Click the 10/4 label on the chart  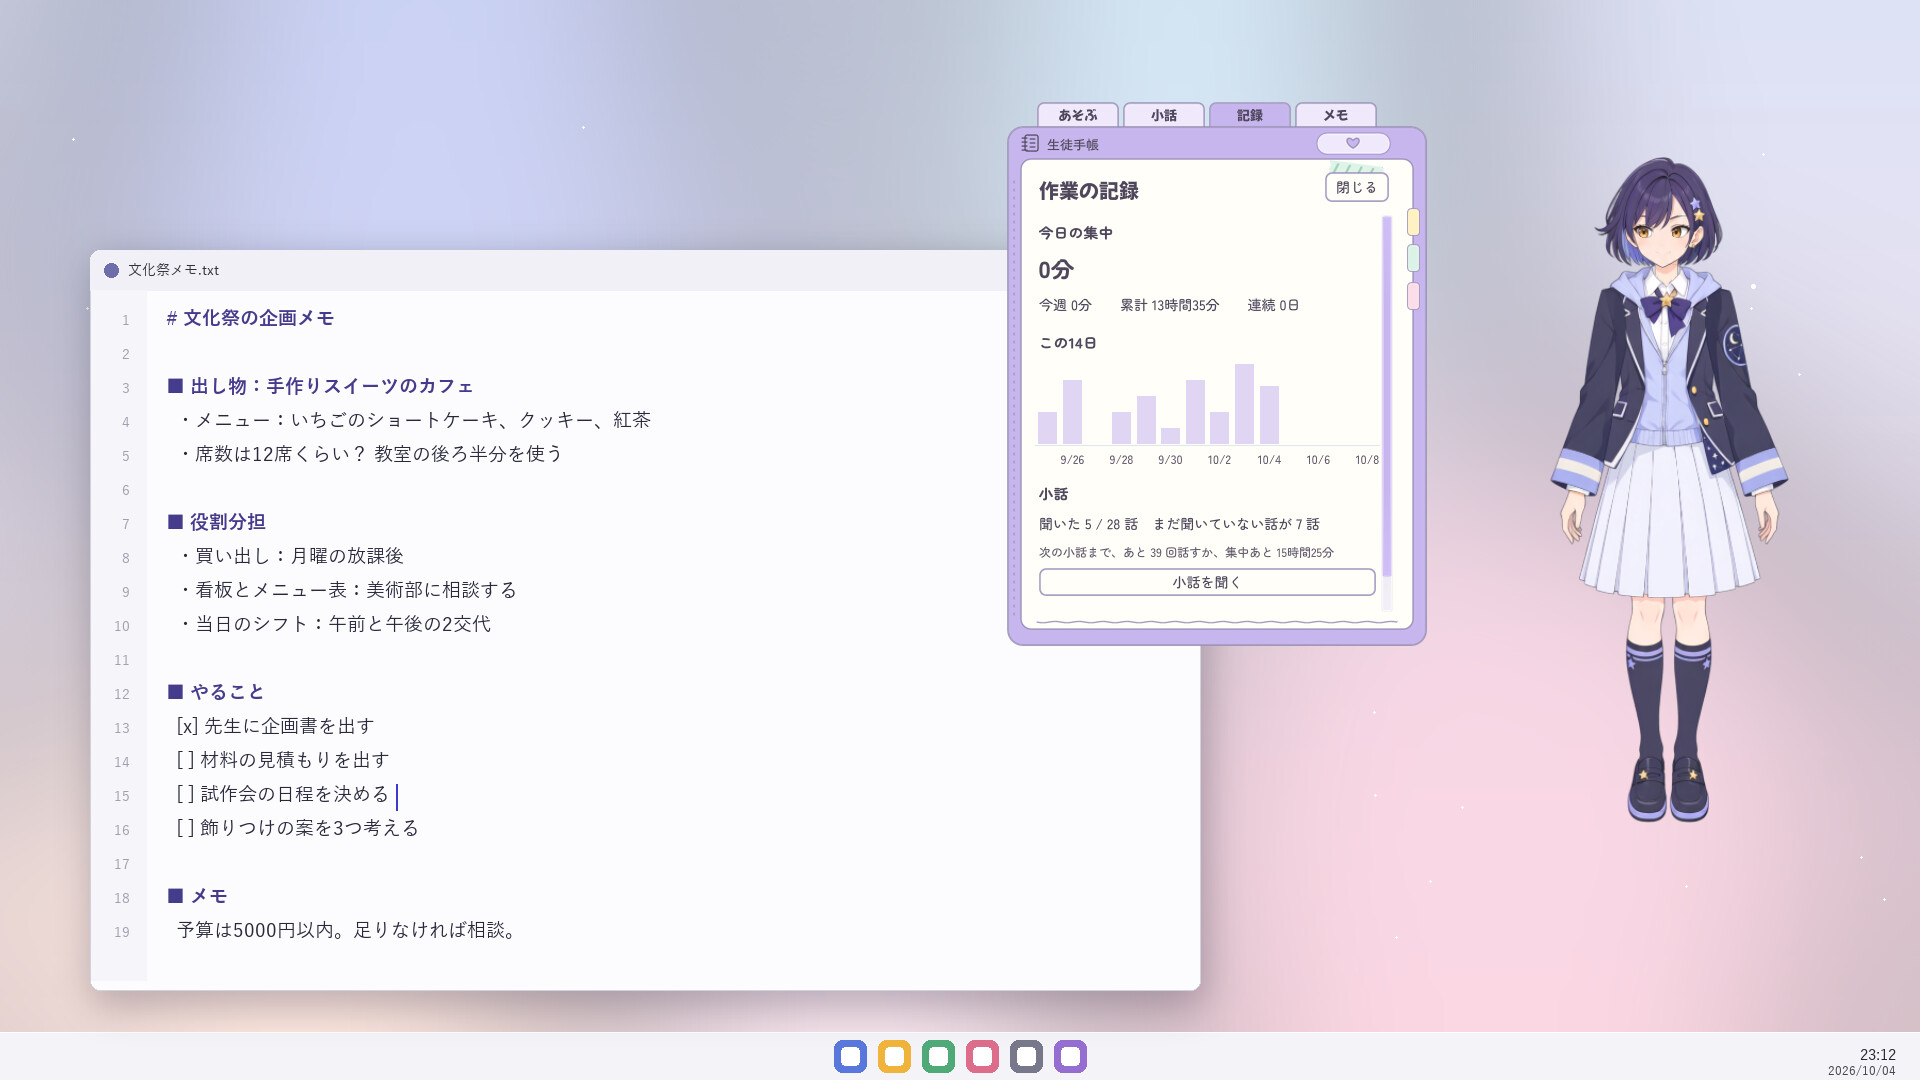[1269, 460]
